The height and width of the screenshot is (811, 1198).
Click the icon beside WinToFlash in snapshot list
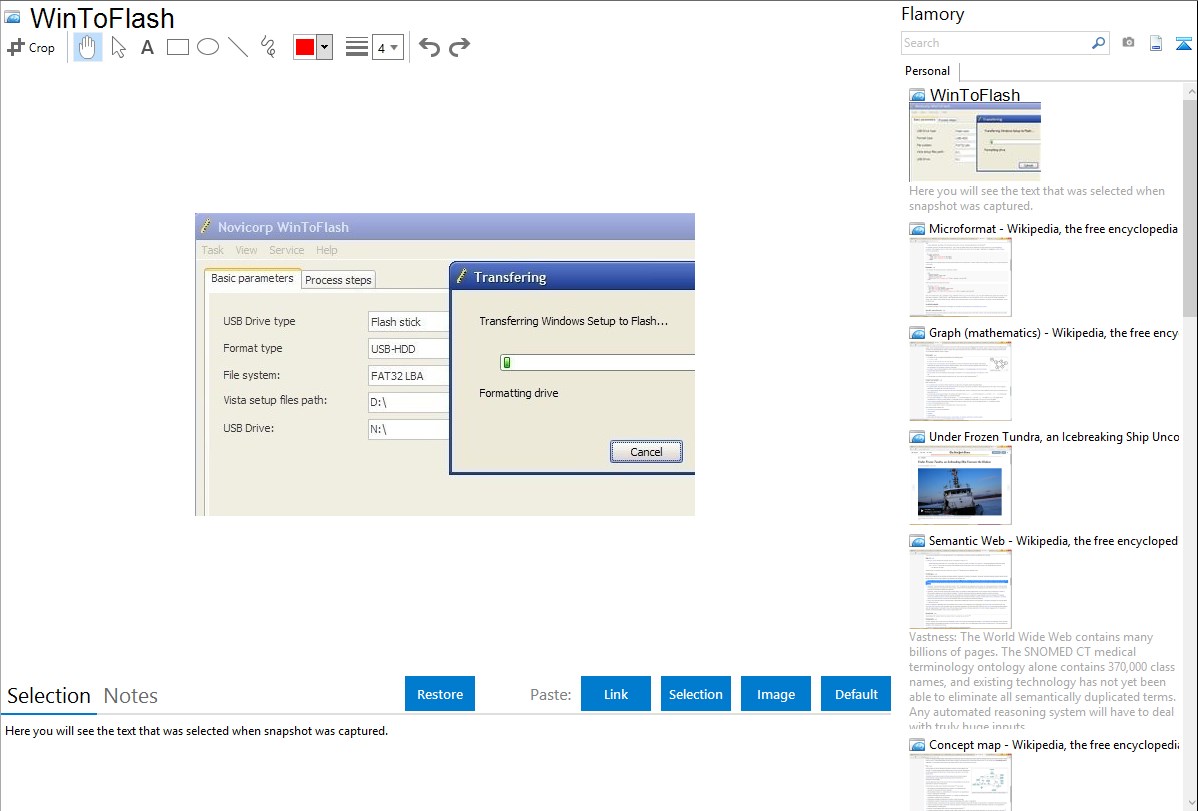[x=918, y=96]
